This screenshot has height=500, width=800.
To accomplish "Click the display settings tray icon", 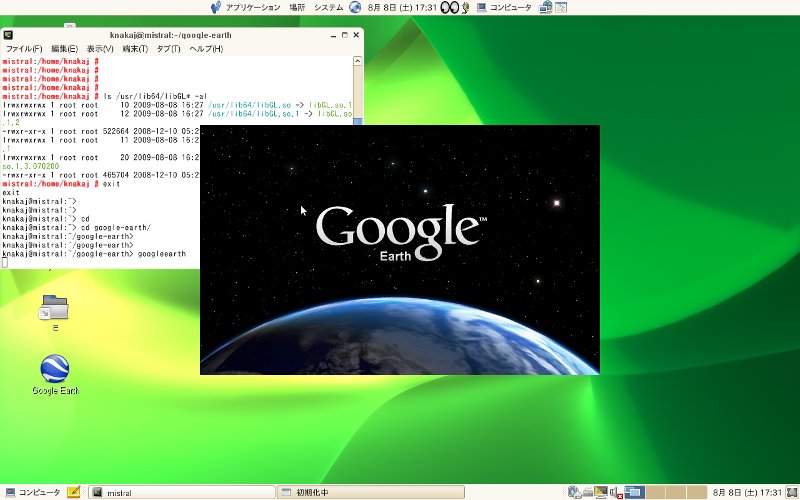I will 601,492.
